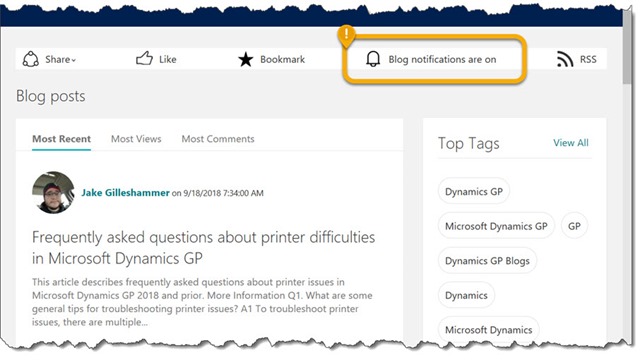Click the Like label
Screen dimensions: 640x360
168,59
